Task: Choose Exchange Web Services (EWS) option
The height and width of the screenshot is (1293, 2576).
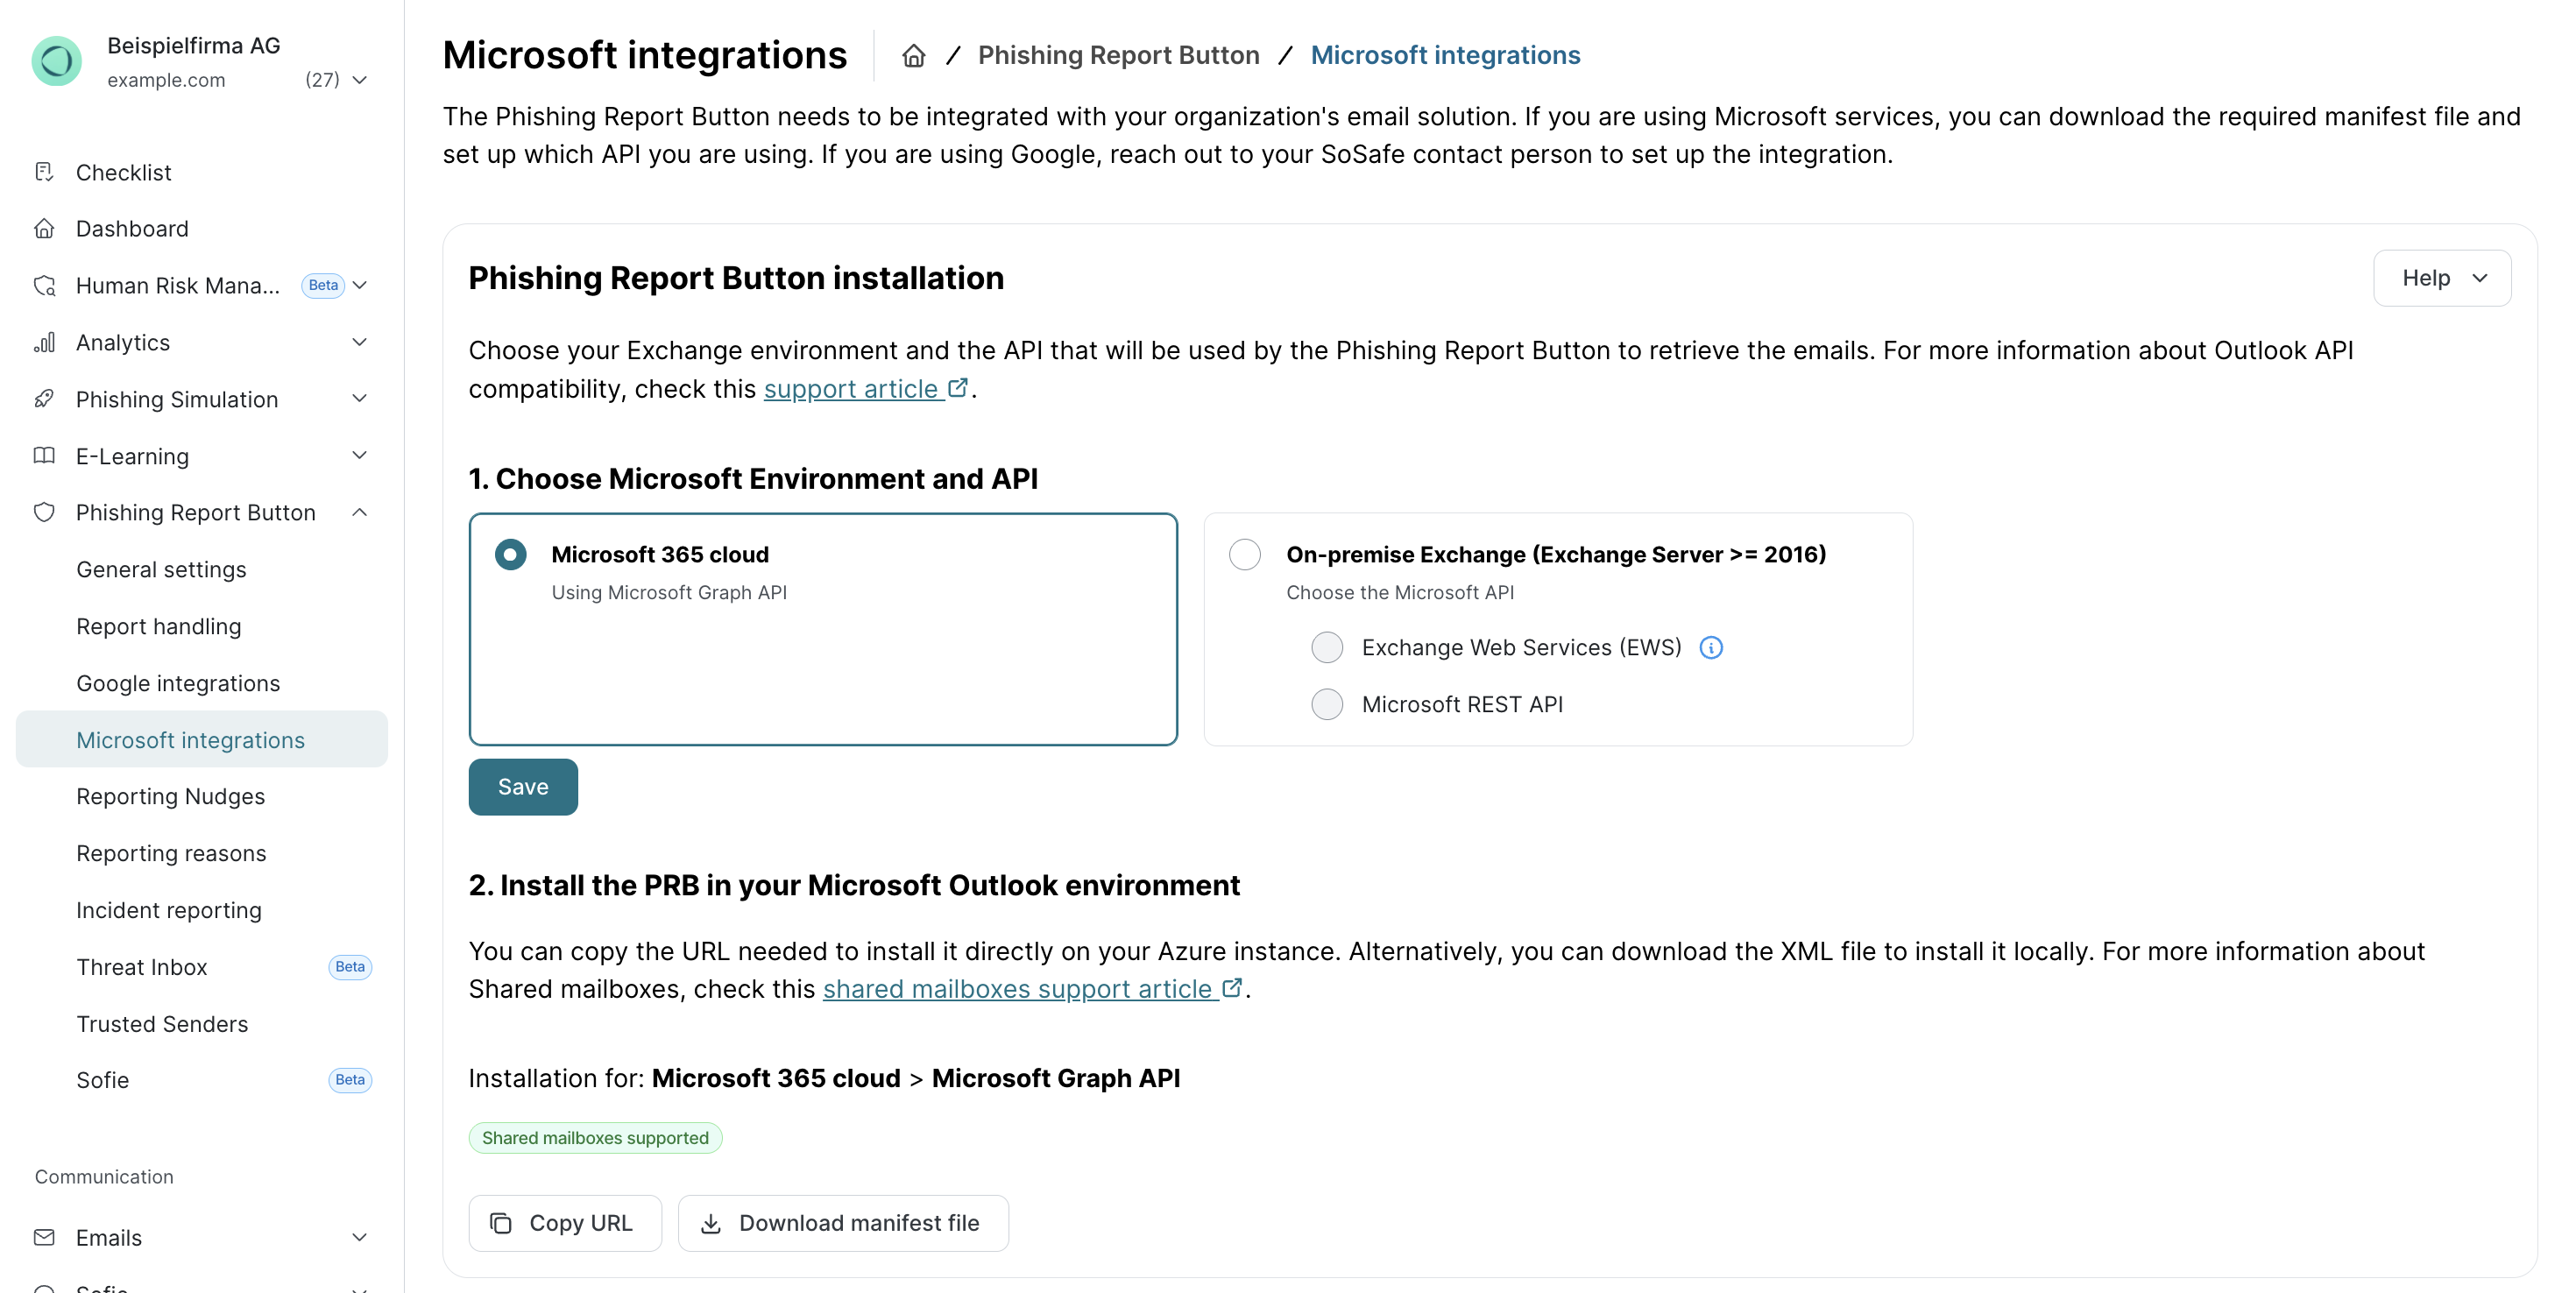Action: pos(1327,648)
